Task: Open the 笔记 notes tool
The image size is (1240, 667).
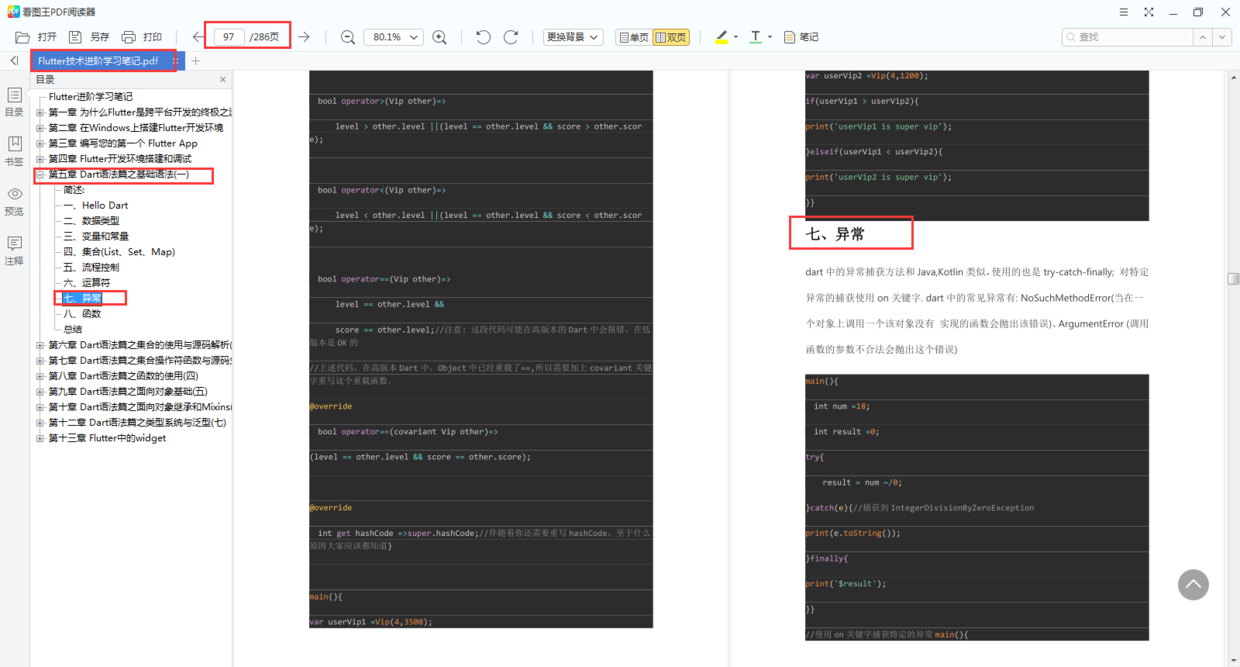Action: [x=801, y=37]
